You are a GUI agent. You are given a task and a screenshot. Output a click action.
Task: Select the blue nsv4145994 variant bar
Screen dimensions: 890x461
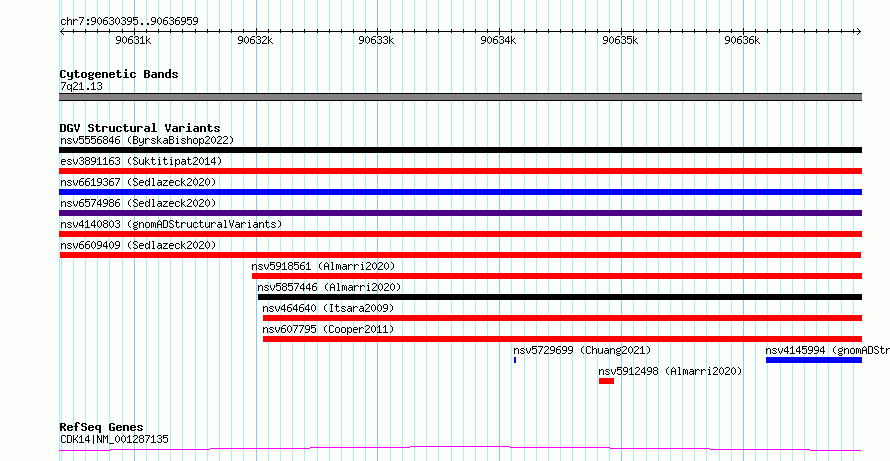pyautogui.click(x=813, y=360)
